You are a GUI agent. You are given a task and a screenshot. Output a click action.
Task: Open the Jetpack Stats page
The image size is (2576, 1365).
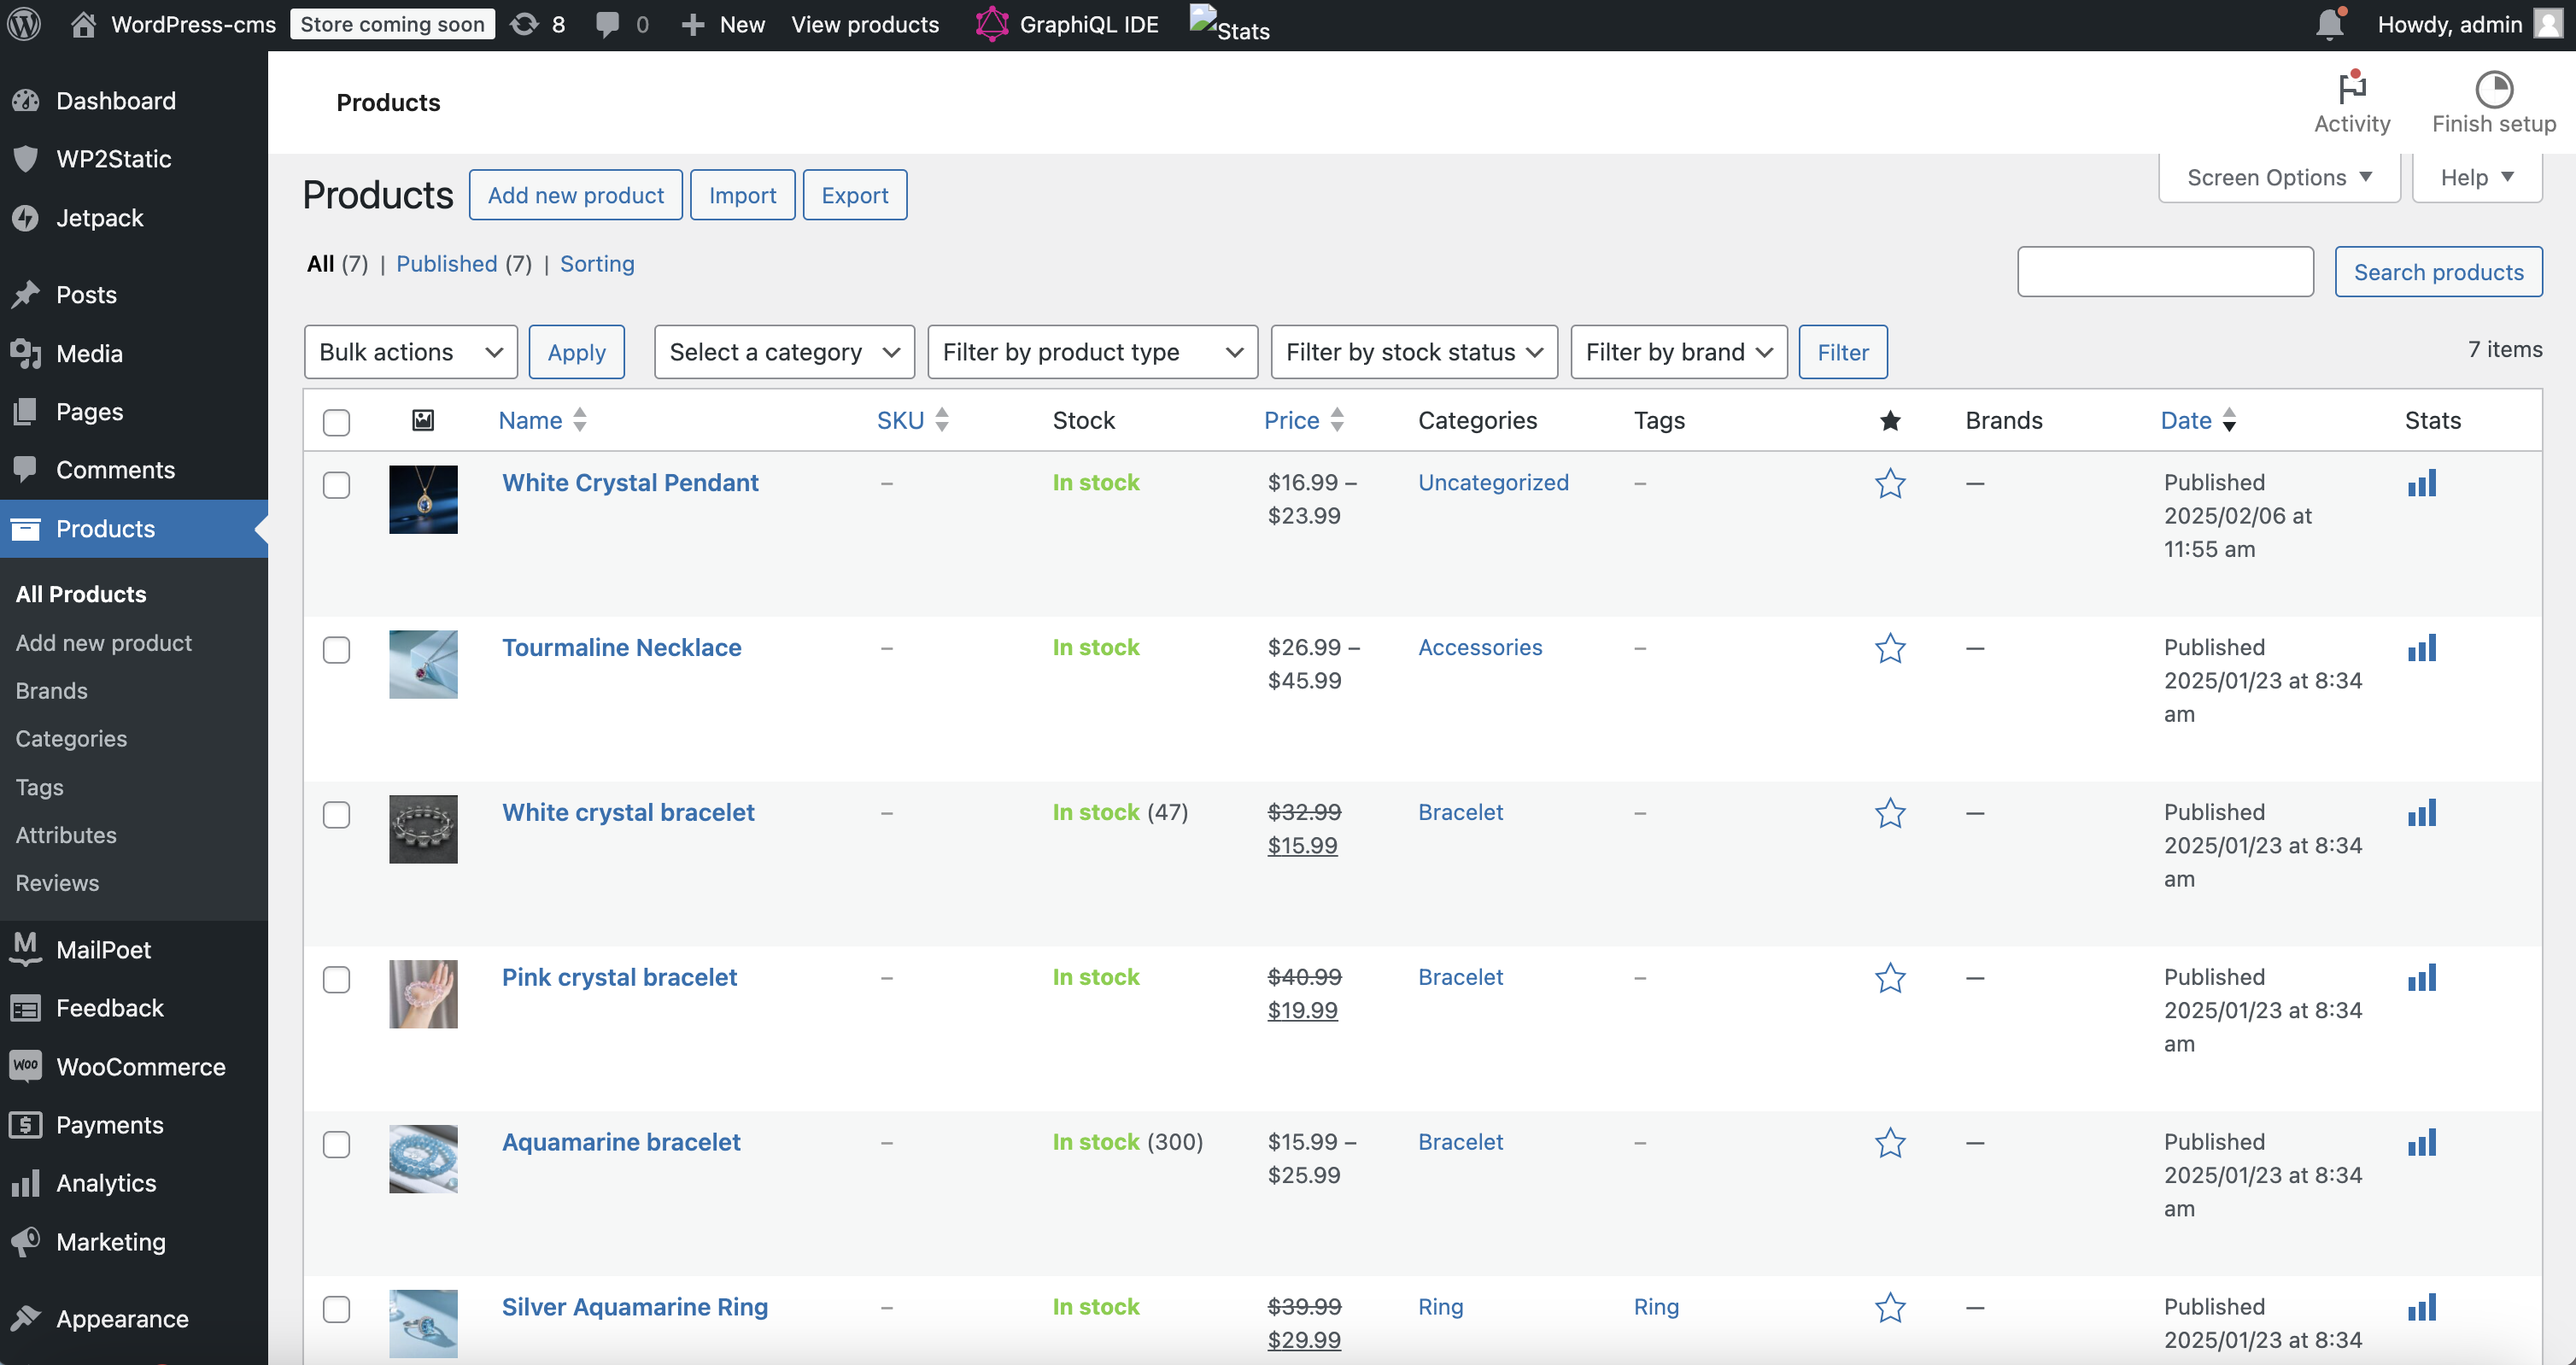(1229, 23)
